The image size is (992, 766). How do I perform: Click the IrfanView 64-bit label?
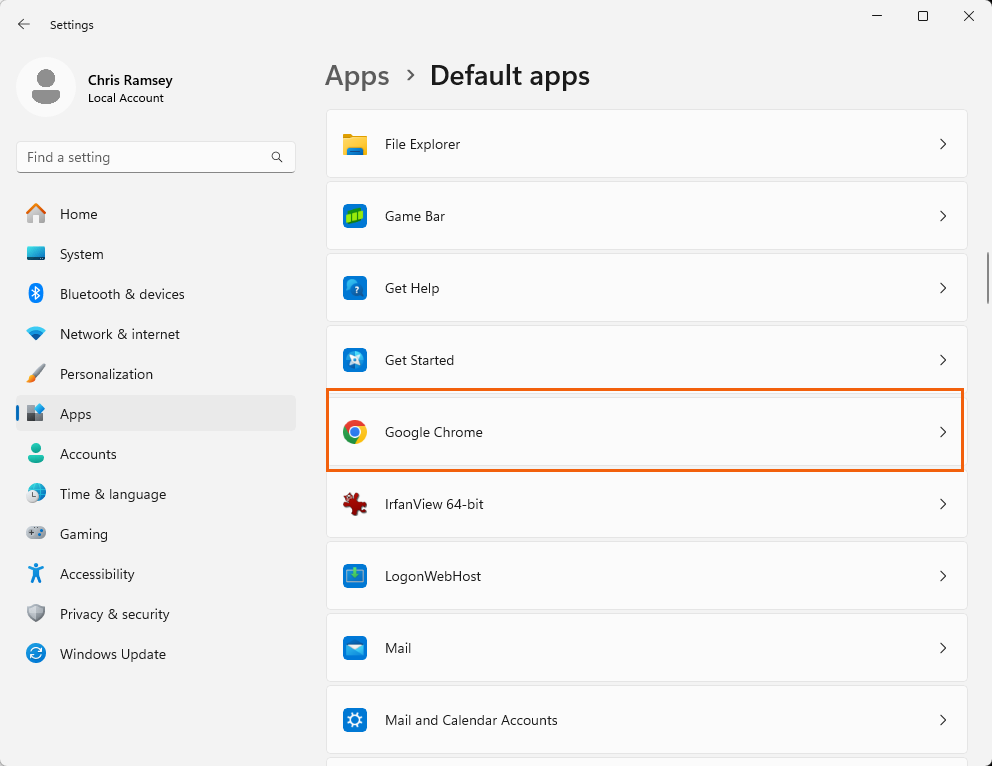click(434, 504)
